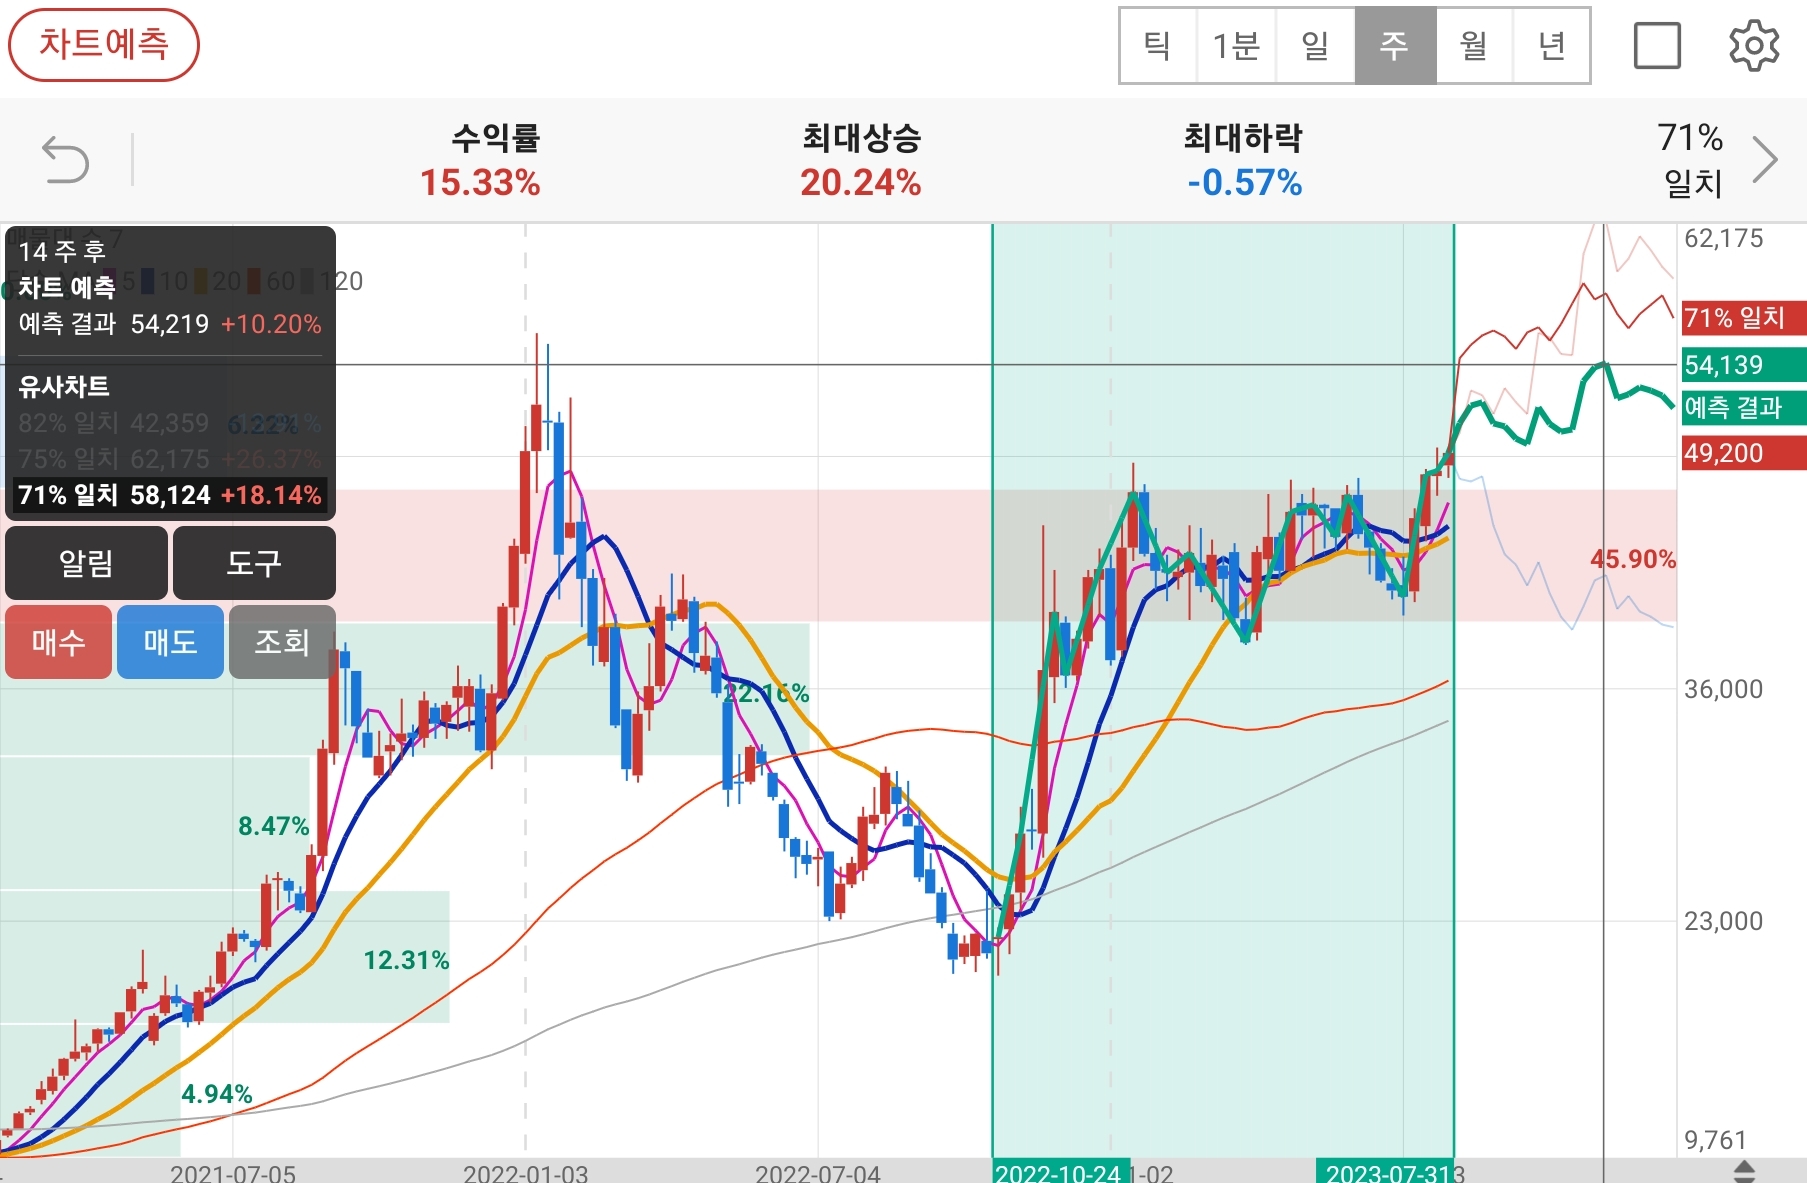This screenshot has width=1807, height=1183.
Task: Select the 75% 일치 similar chart row
Action: (170, 459)
